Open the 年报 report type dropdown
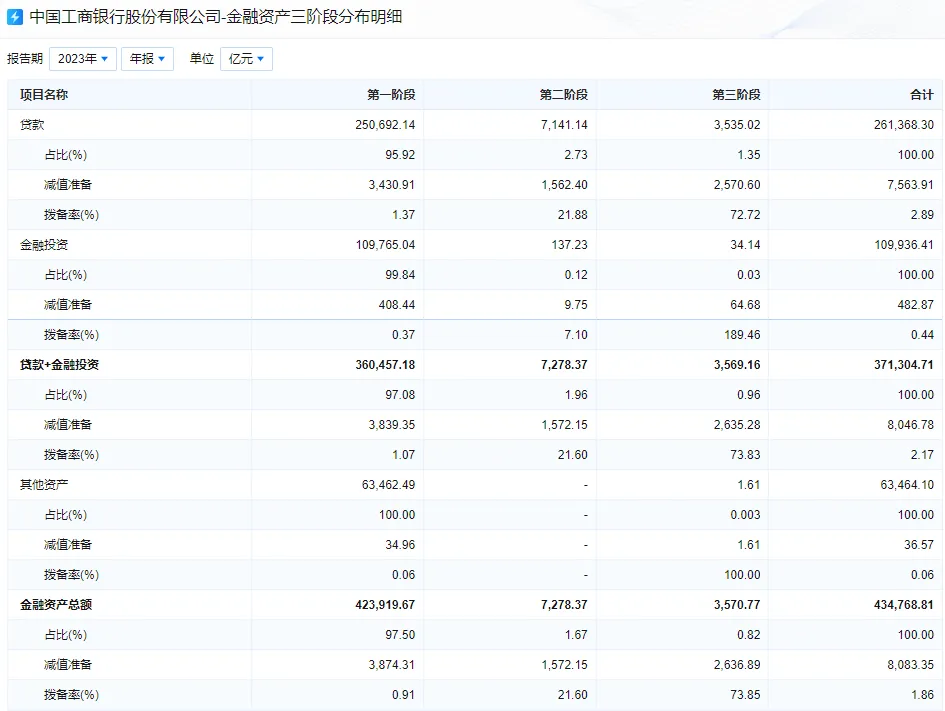Viewport: 945px width, 711px height. (147, 59)
